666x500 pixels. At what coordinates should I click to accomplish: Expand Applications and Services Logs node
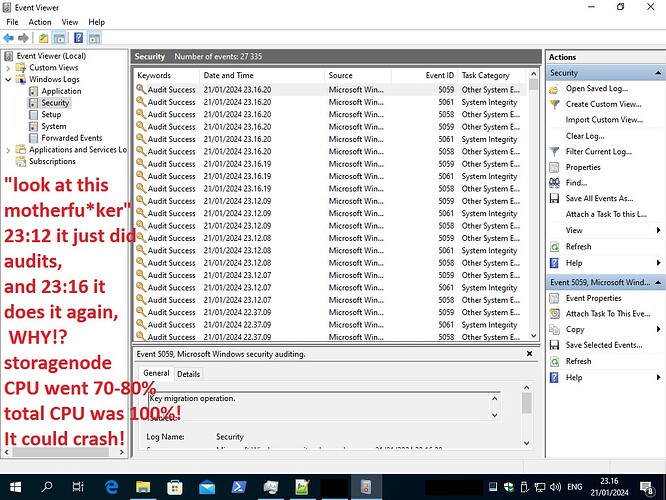pyautogui.click(x=8, y=150)
